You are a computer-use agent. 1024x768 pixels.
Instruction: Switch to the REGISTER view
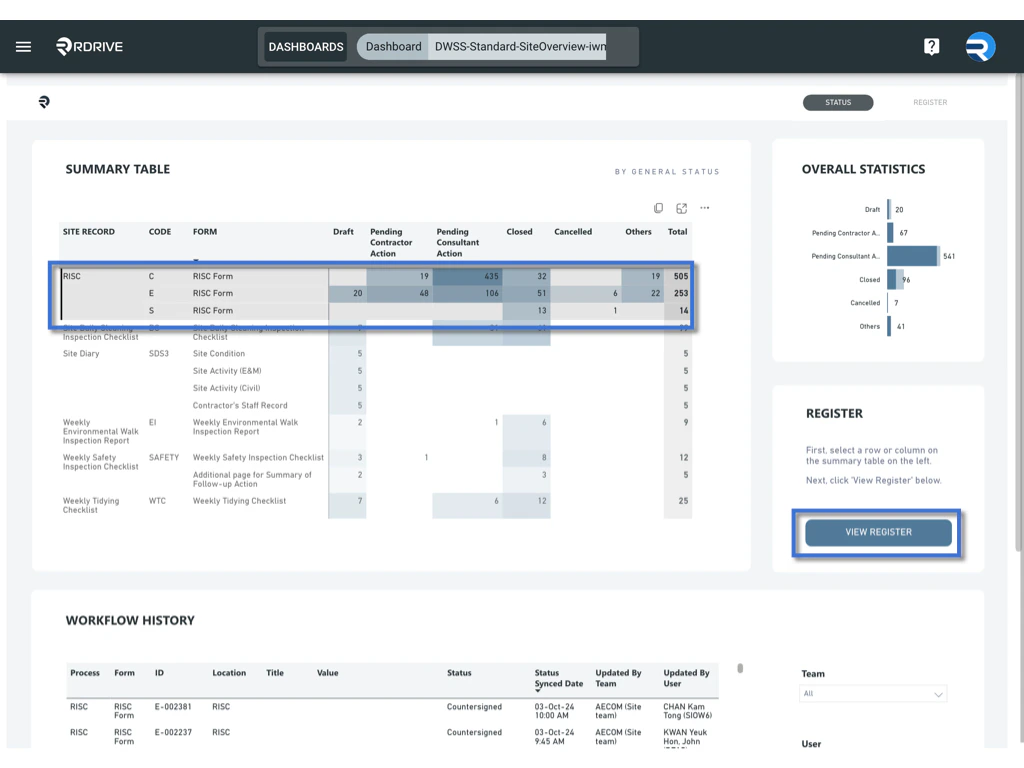pos(929,102)
